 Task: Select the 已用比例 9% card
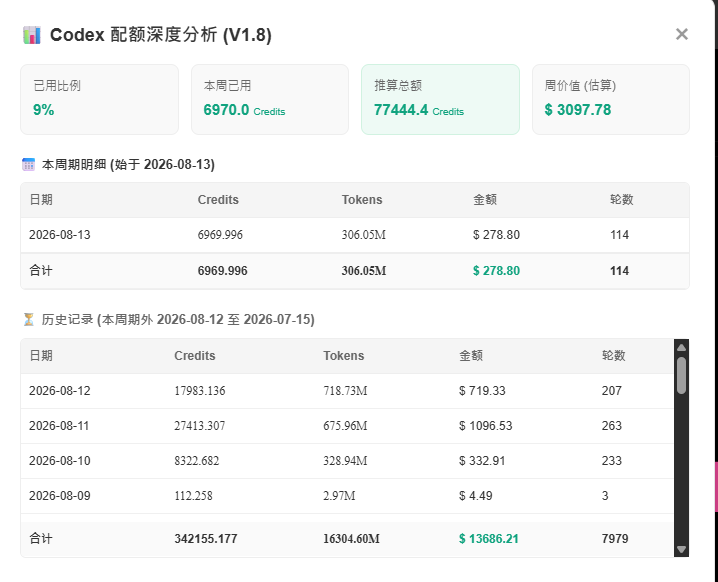click(x=99, y=99)
